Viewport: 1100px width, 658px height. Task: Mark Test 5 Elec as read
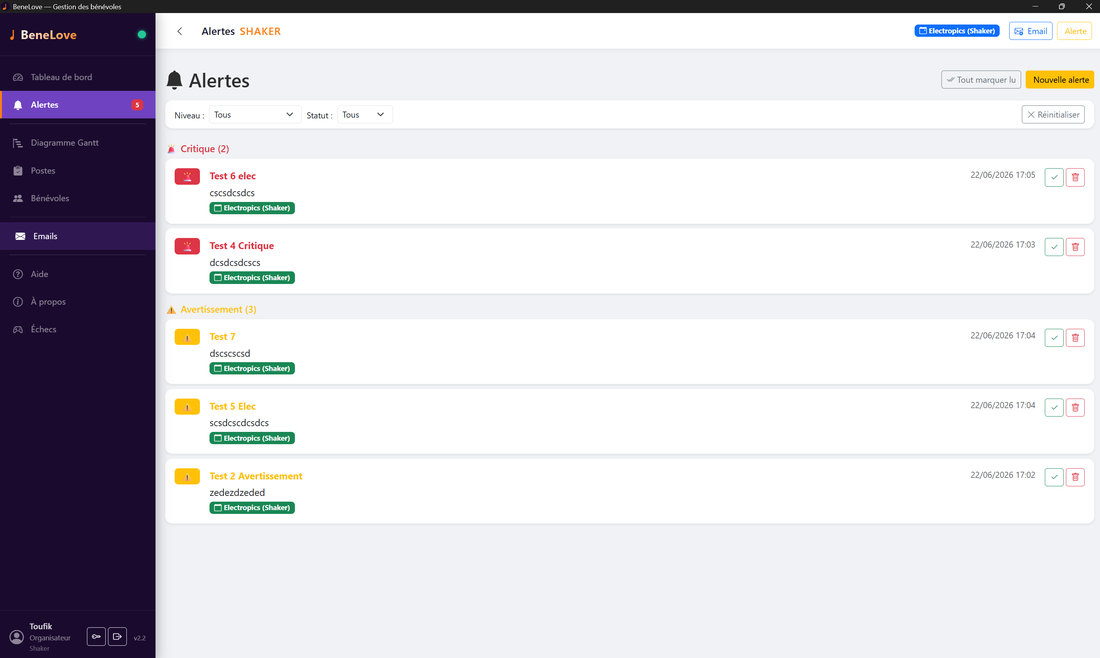click(x=1054, y=408)
